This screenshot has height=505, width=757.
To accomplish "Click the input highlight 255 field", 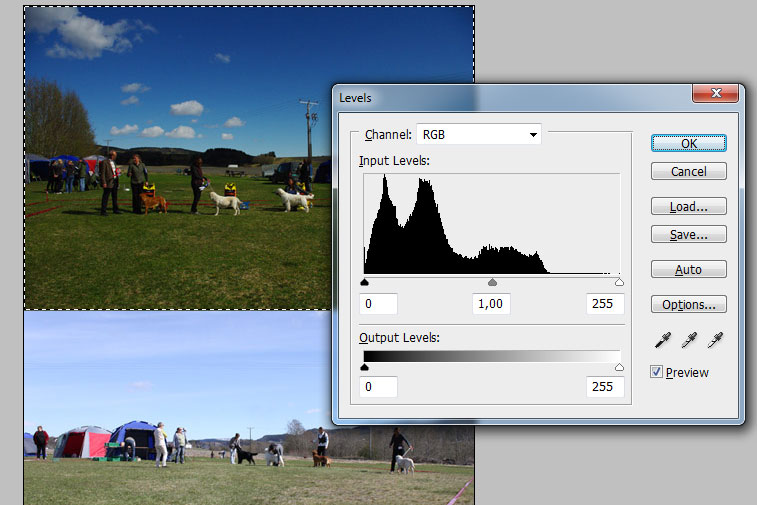I will pos(604,303).
